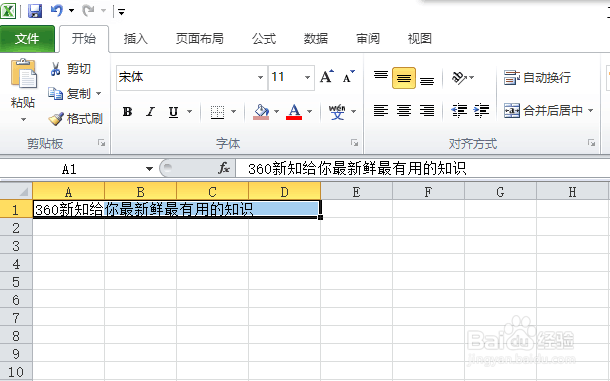This screenshot has height=381, width=610.
Task: Switch to the 数据 (Data) tab
Action: [x=316, y=39]
